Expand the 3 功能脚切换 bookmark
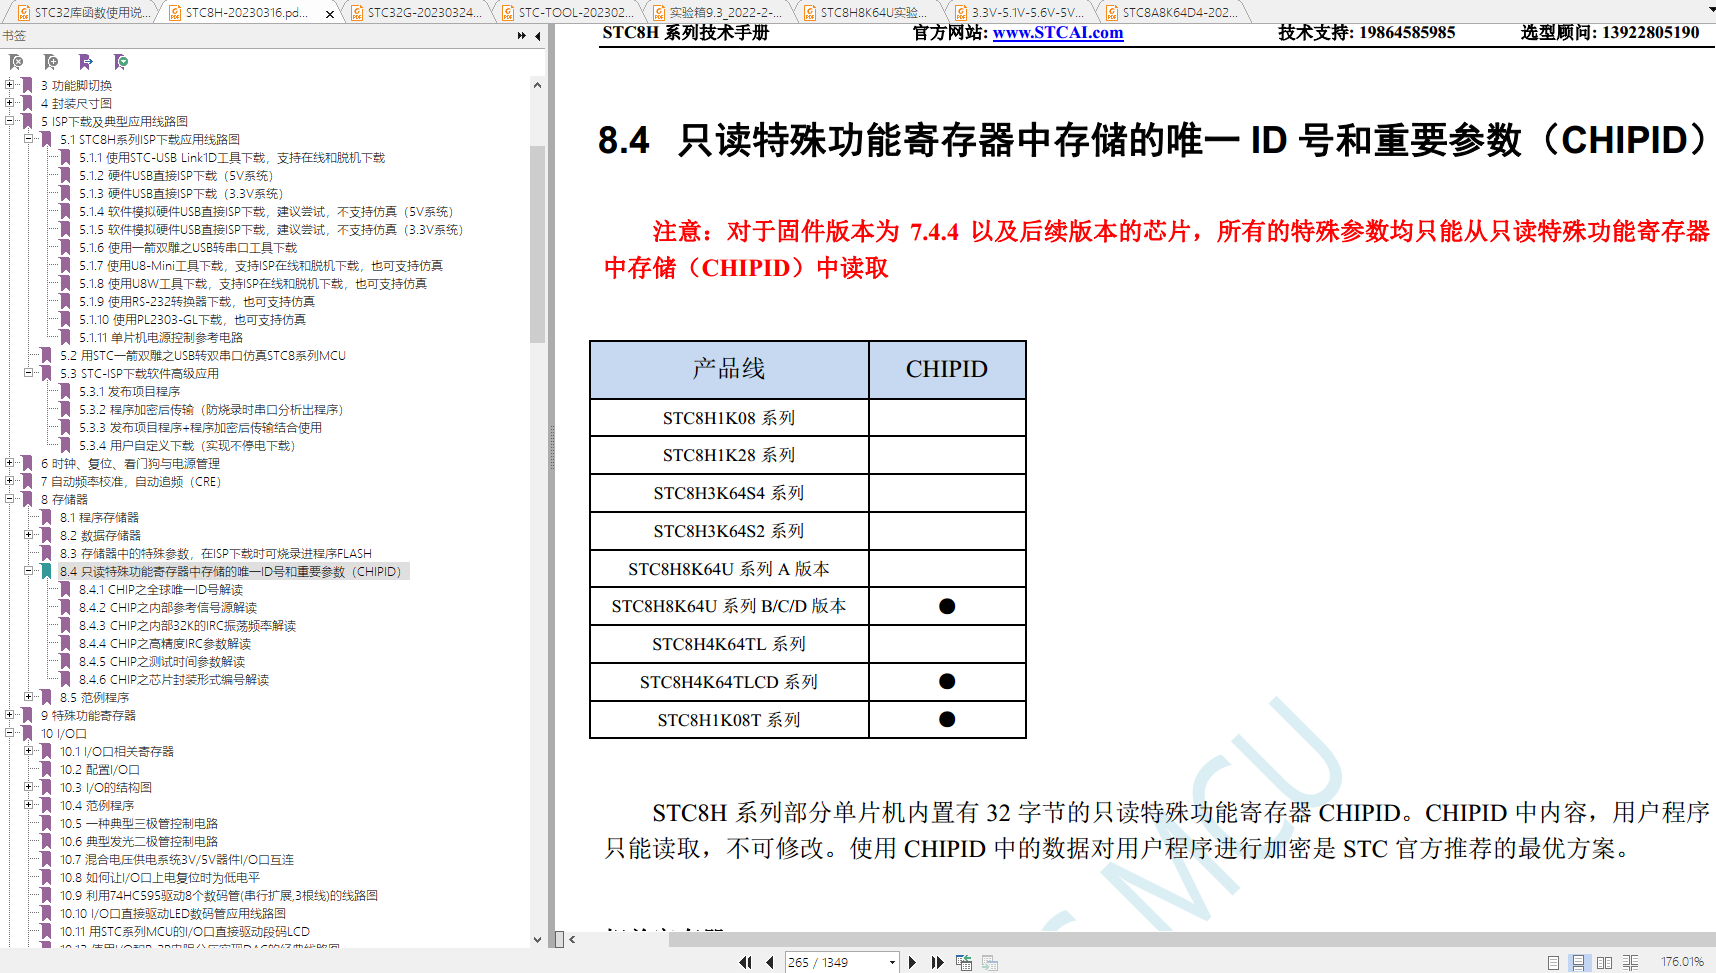1716x973 pixels. 10,85
